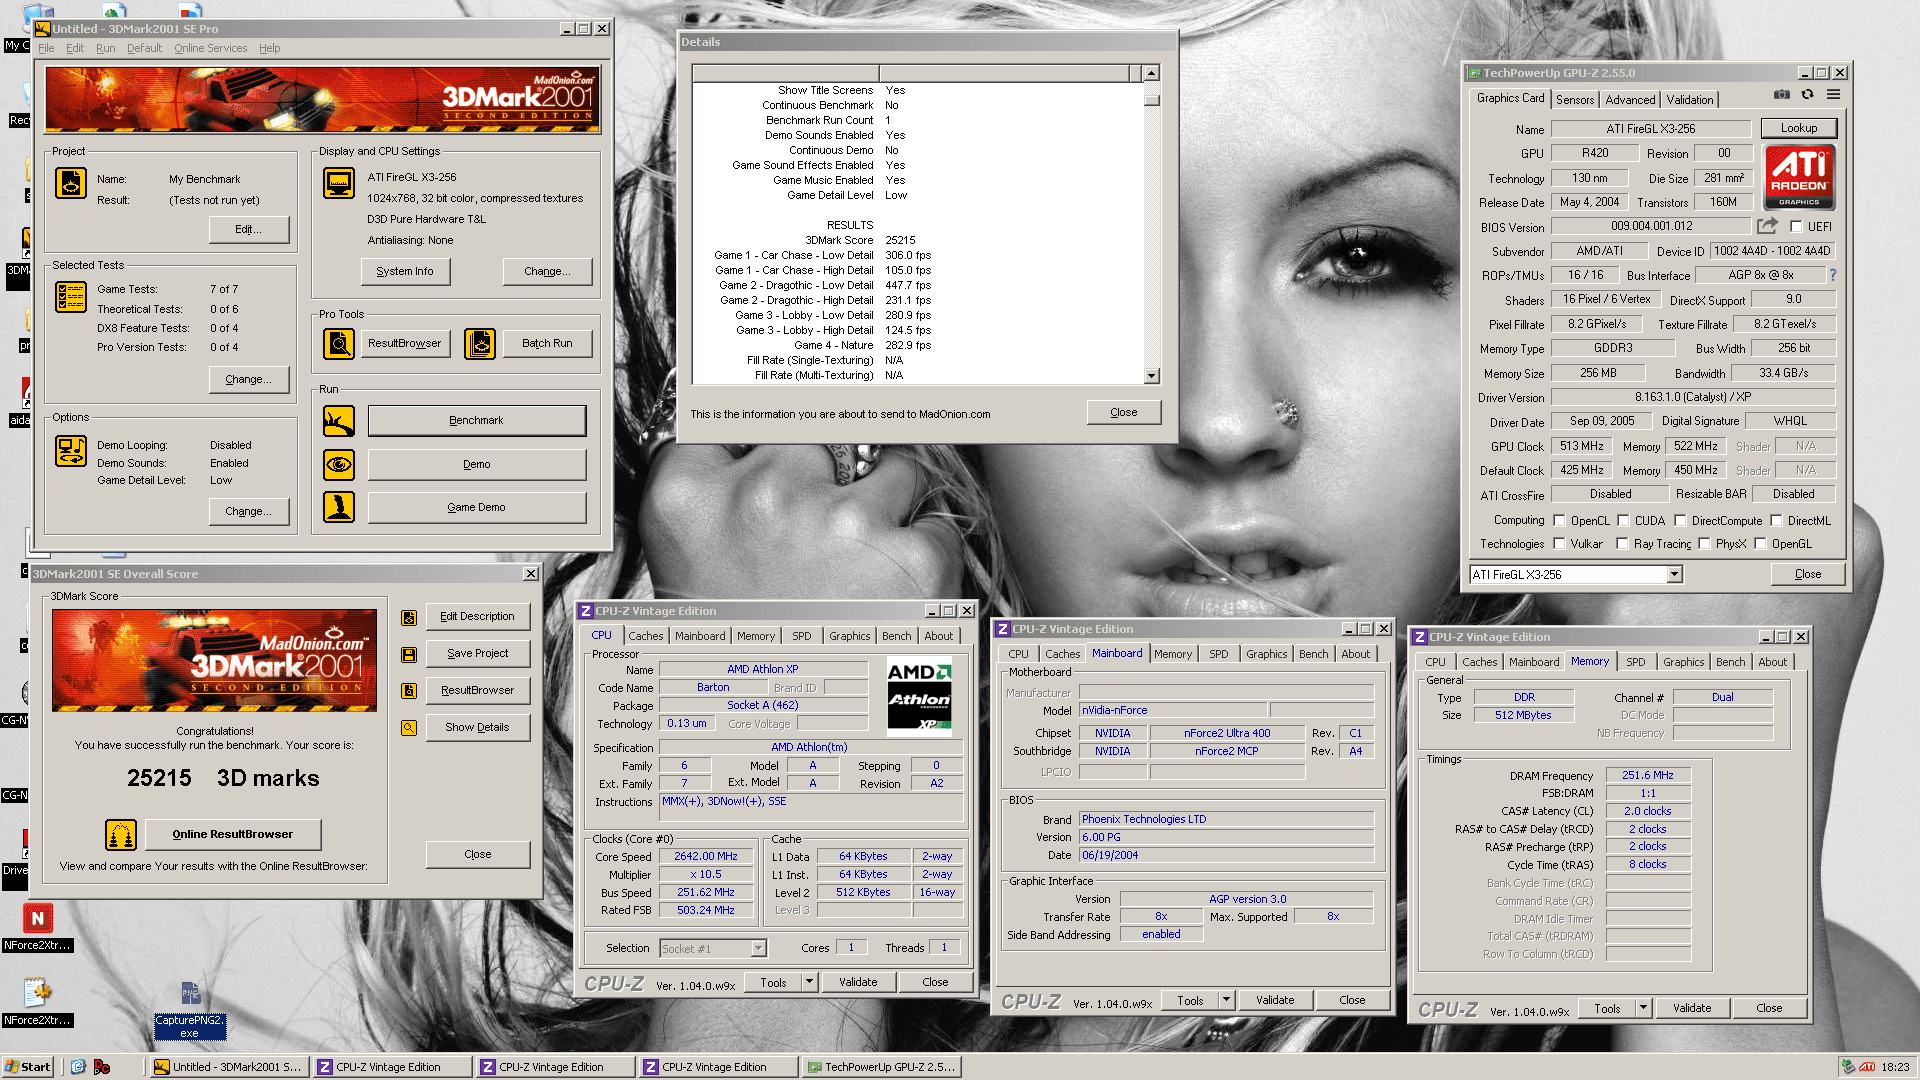Click the Windows Start button
The height and width of the screenshot is (1080, 1920).
[28, 1067]
